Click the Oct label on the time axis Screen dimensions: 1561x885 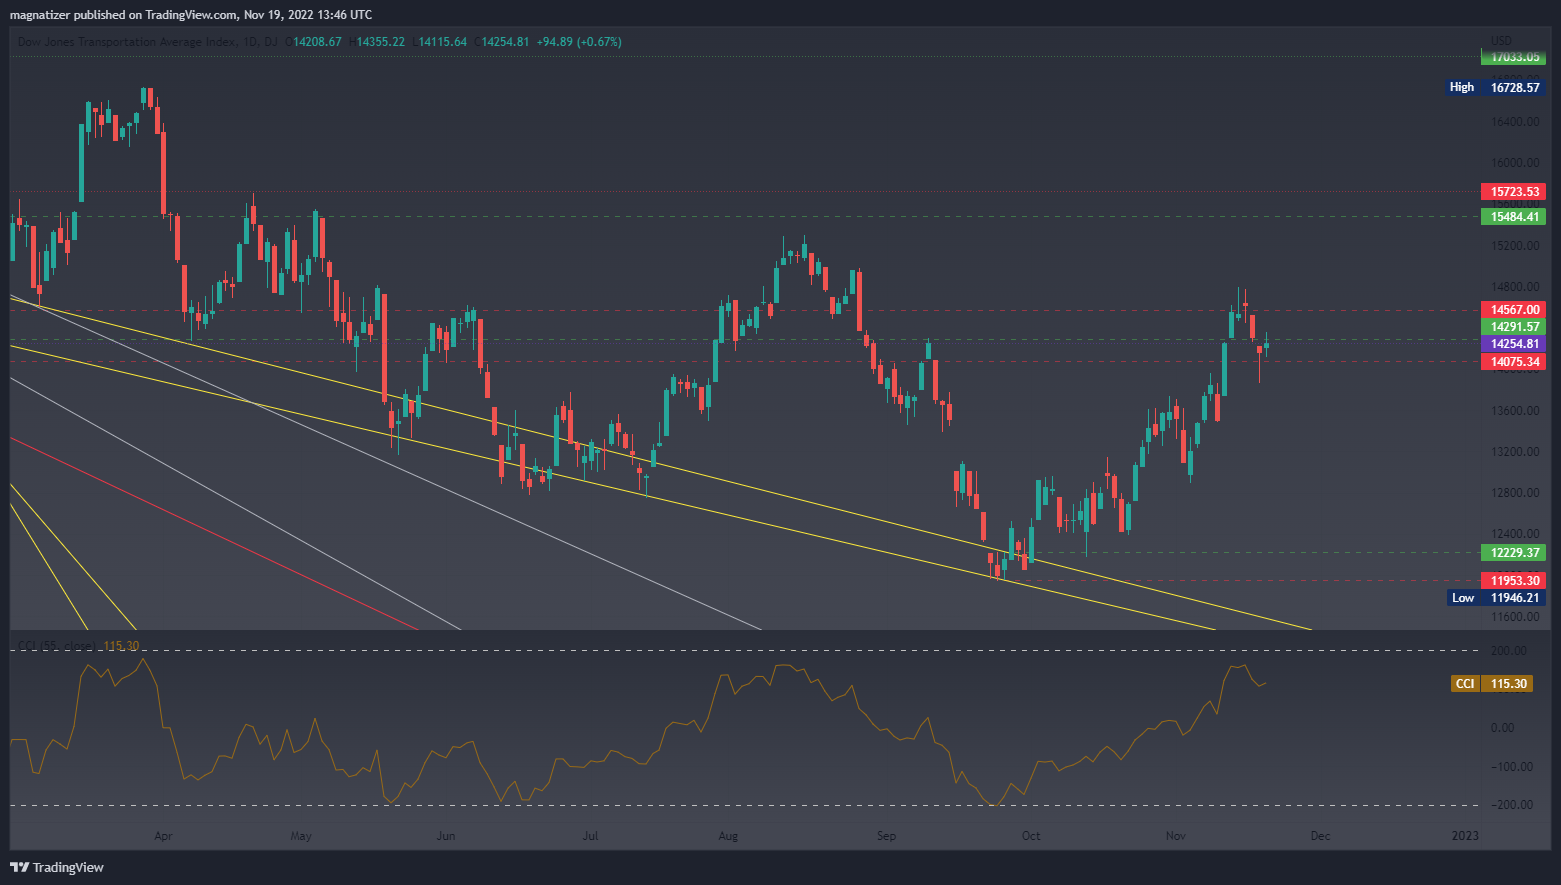click(1031, 836)
